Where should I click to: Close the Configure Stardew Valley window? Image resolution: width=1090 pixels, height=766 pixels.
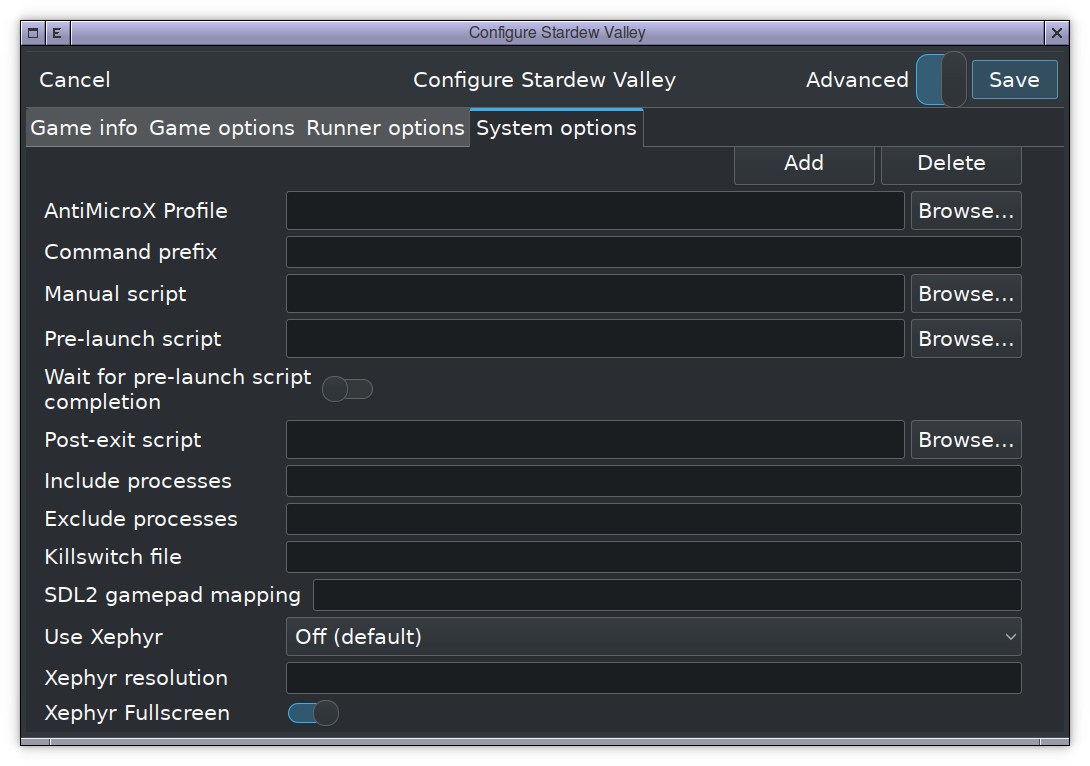point(1057,33)
